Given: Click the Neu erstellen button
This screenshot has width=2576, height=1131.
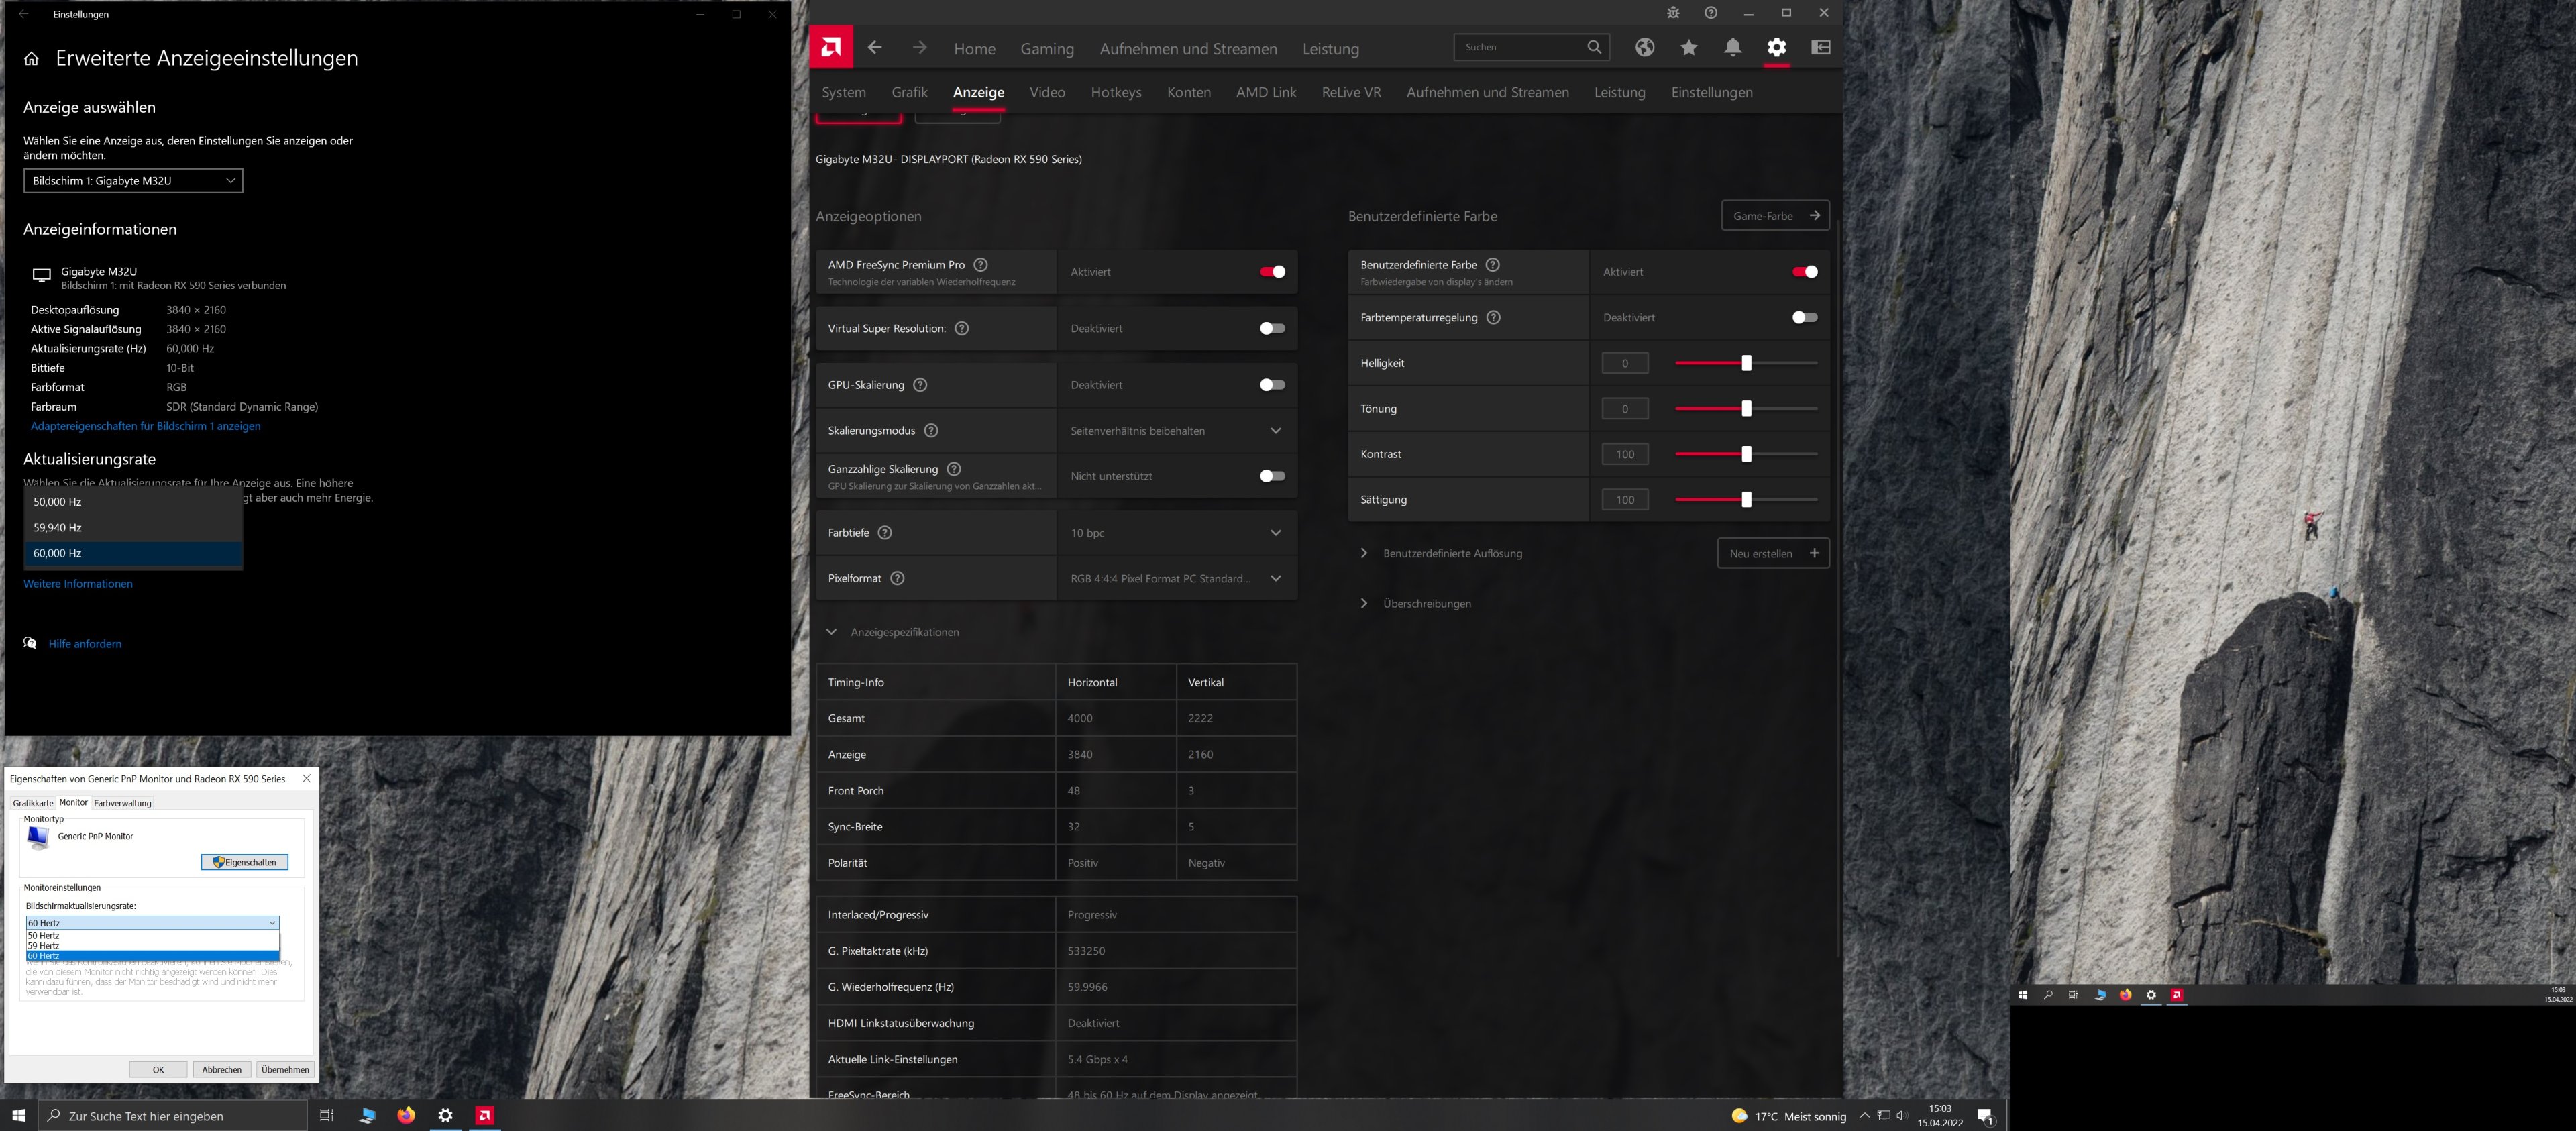Looking at the screenshot, I should 1772,553.
